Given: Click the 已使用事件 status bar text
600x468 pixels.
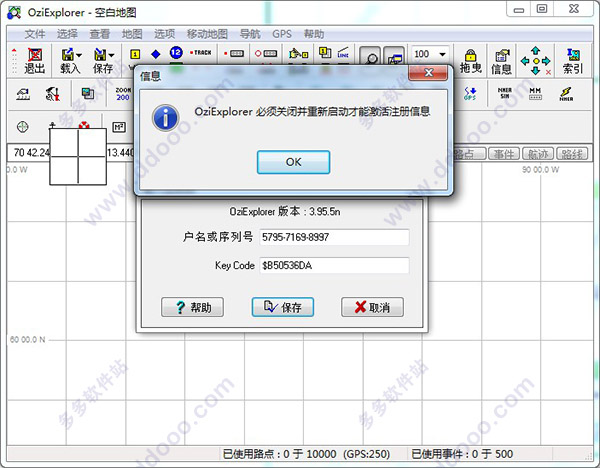Looking at the screenshot, I should (x=462, y=454).
